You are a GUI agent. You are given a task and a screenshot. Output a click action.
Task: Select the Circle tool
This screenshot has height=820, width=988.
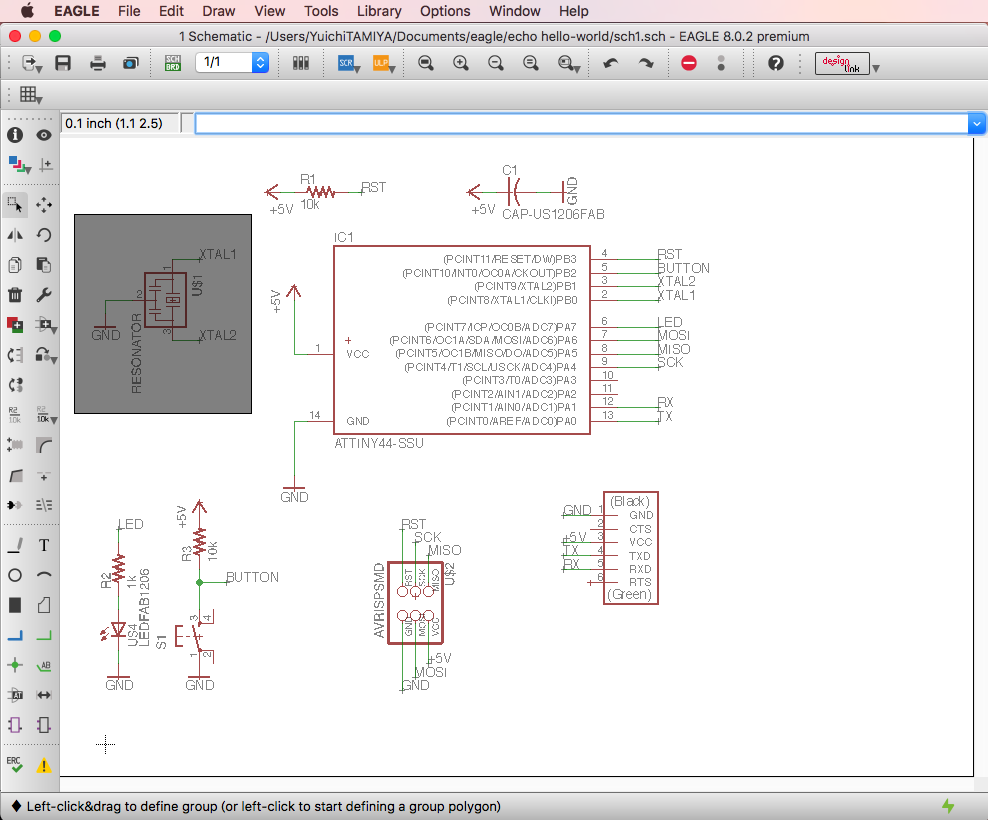point(15,575)
